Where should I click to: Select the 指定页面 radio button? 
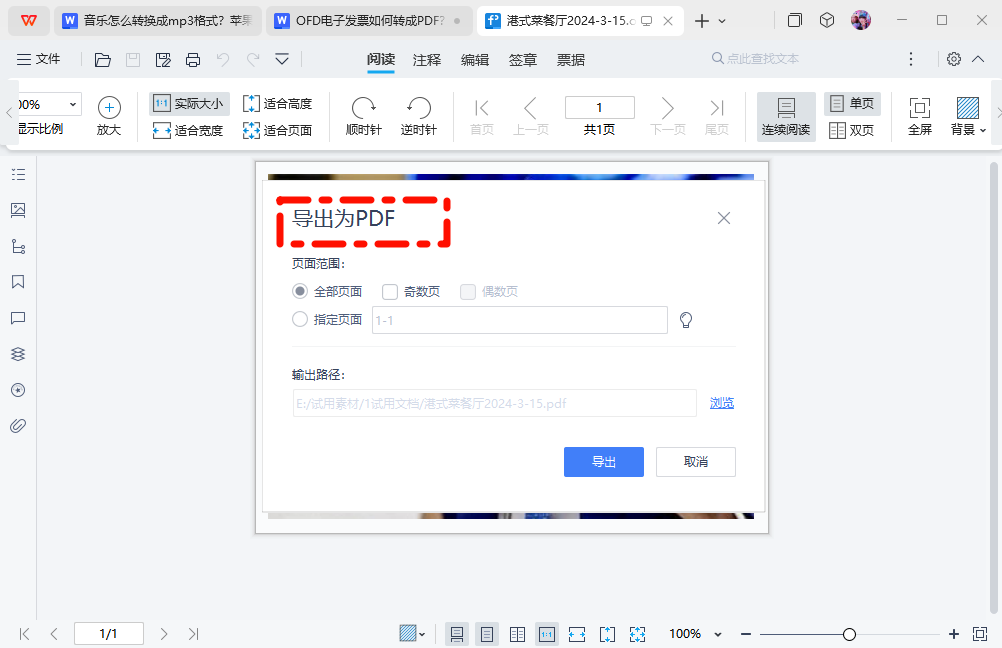(300, 320)
